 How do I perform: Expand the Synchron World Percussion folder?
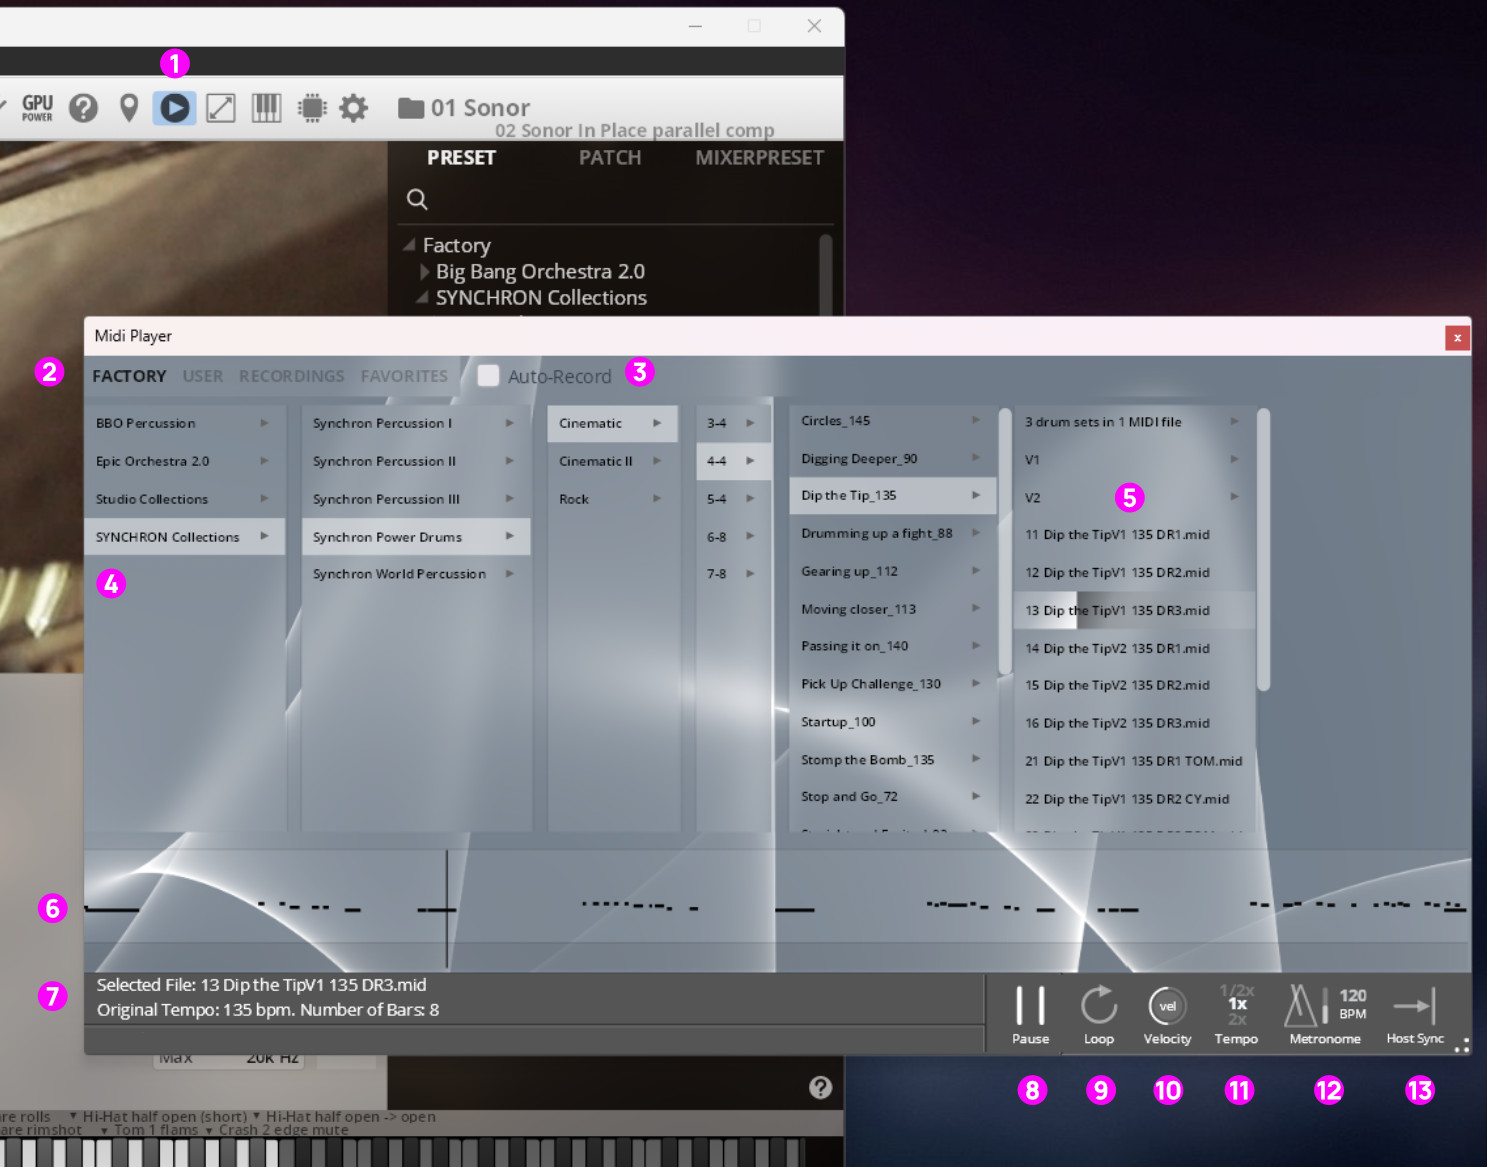point(399,574)
